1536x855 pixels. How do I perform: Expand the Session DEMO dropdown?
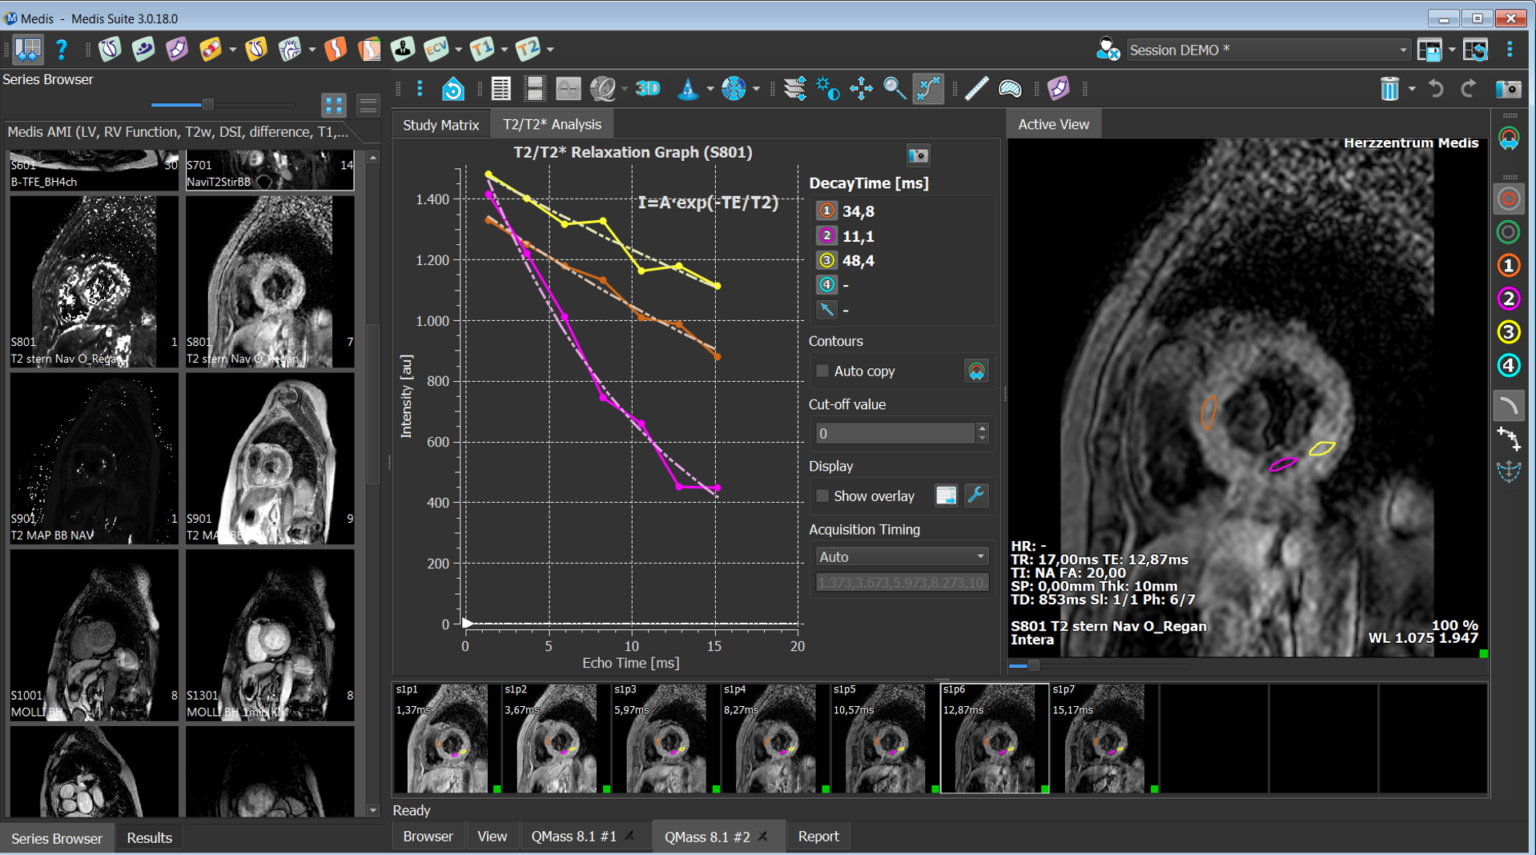[1403, 50]
